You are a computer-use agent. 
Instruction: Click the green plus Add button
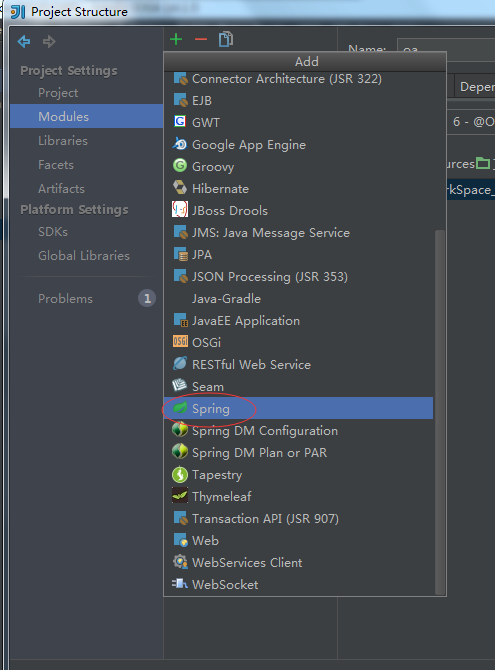(x=176, y=40)
